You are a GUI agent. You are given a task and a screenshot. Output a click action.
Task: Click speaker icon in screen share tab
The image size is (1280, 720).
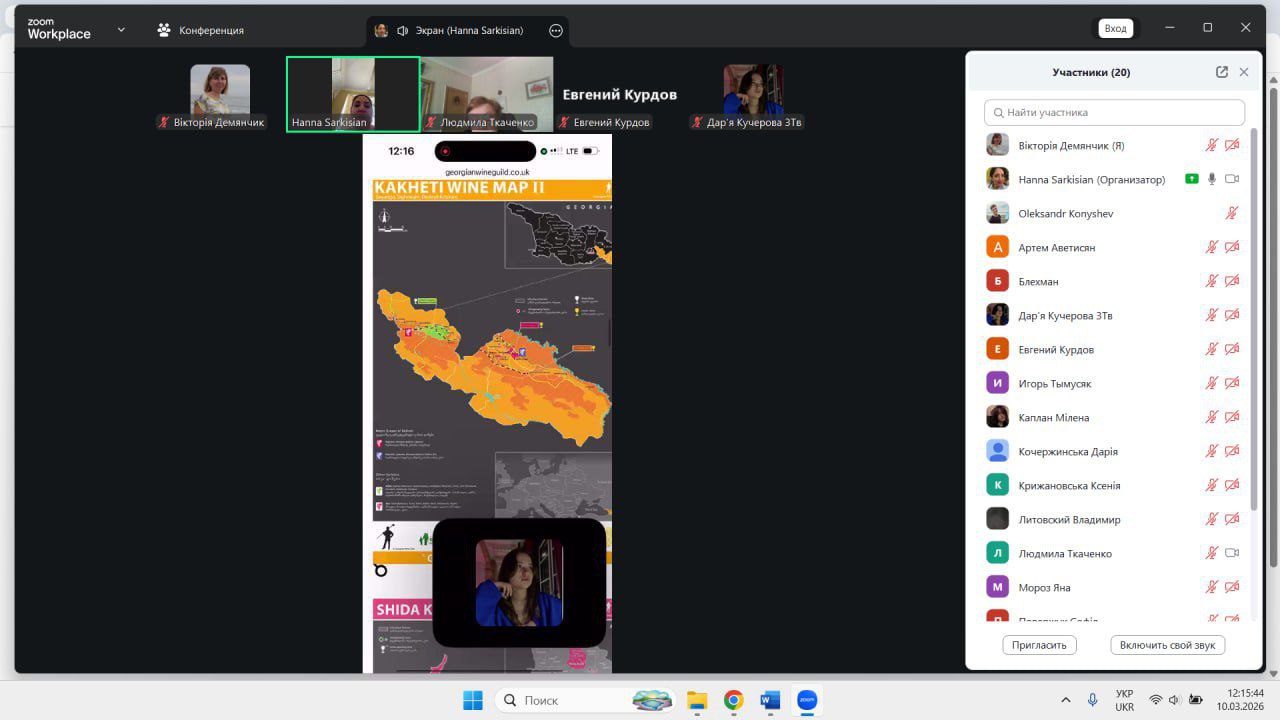[x=402, y=30]
